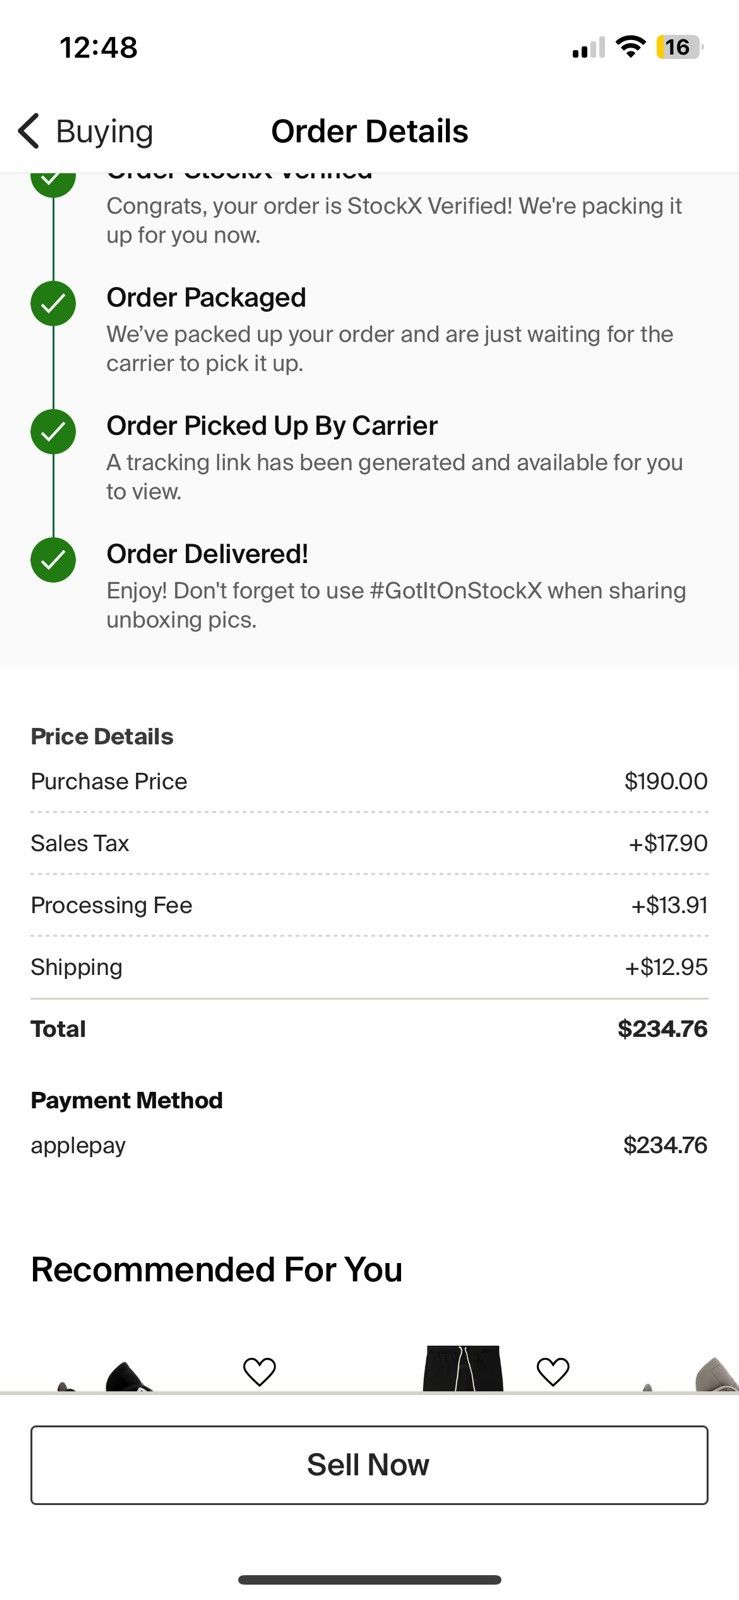Tap the Recommended For You heading
The height and width of the screenshot is (1600, 739).
click(x=217, y=1269)
